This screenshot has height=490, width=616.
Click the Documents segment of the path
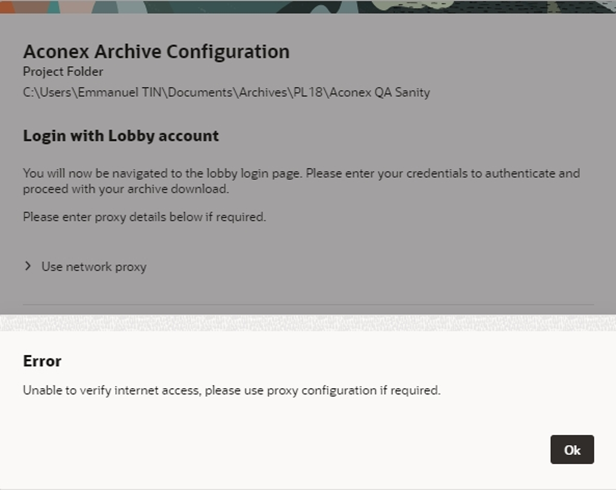tap(200, 92)
